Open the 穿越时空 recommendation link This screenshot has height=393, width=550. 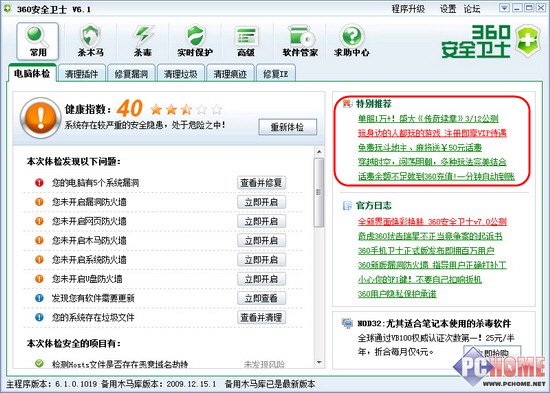click(x=432, y=162)
